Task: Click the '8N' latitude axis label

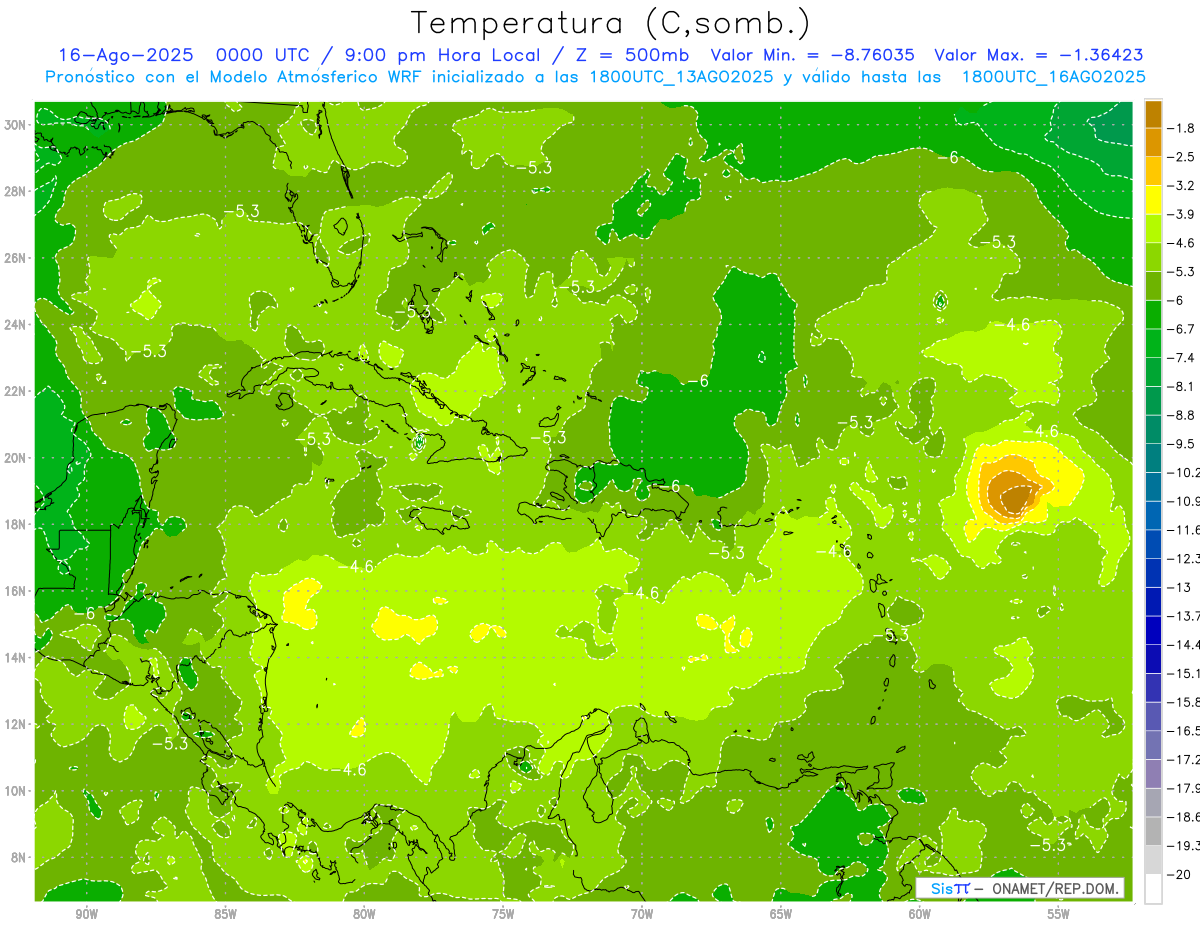Action: point(20,857)
